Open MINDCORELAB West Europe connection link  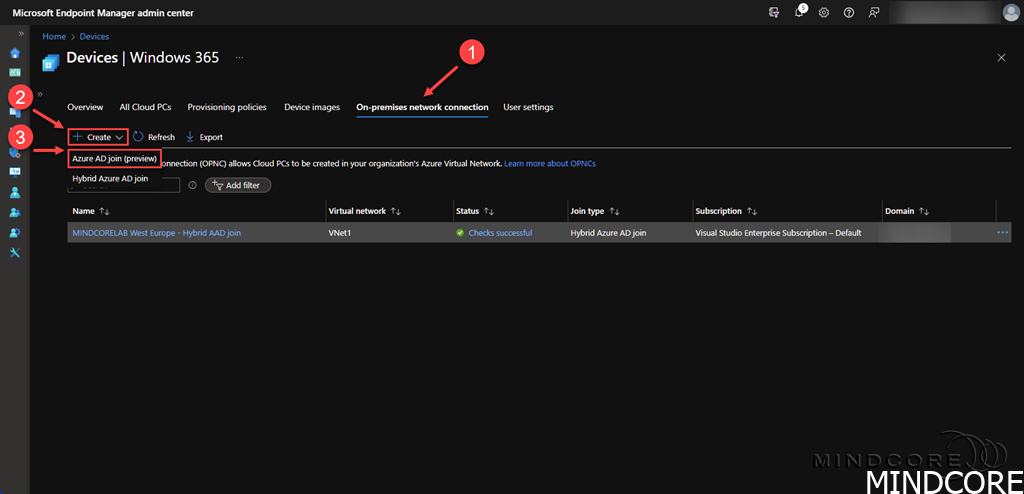click(x=156, y=233)
